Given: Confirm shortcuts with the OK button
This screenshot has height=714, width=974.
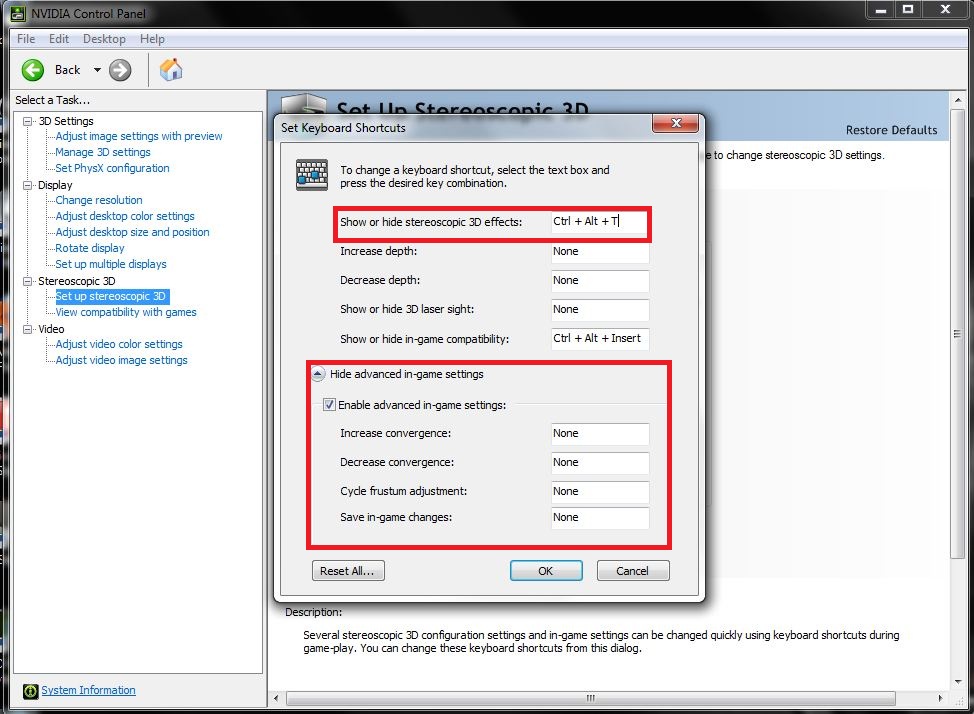Looking at the screenshot, I should [x=546, y=571].
